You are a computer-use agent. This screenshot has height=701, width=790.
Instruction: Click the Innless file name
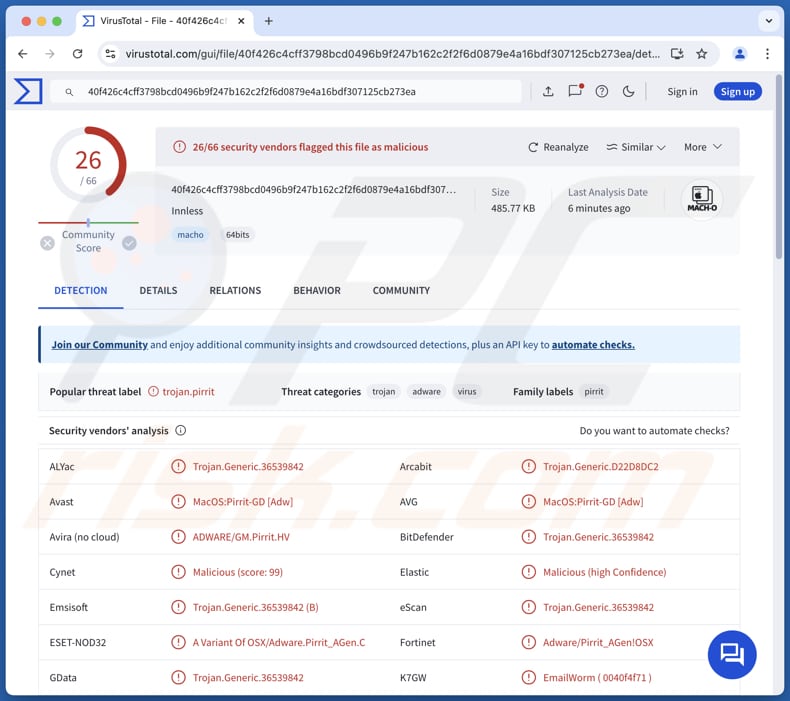pos(187,211)
